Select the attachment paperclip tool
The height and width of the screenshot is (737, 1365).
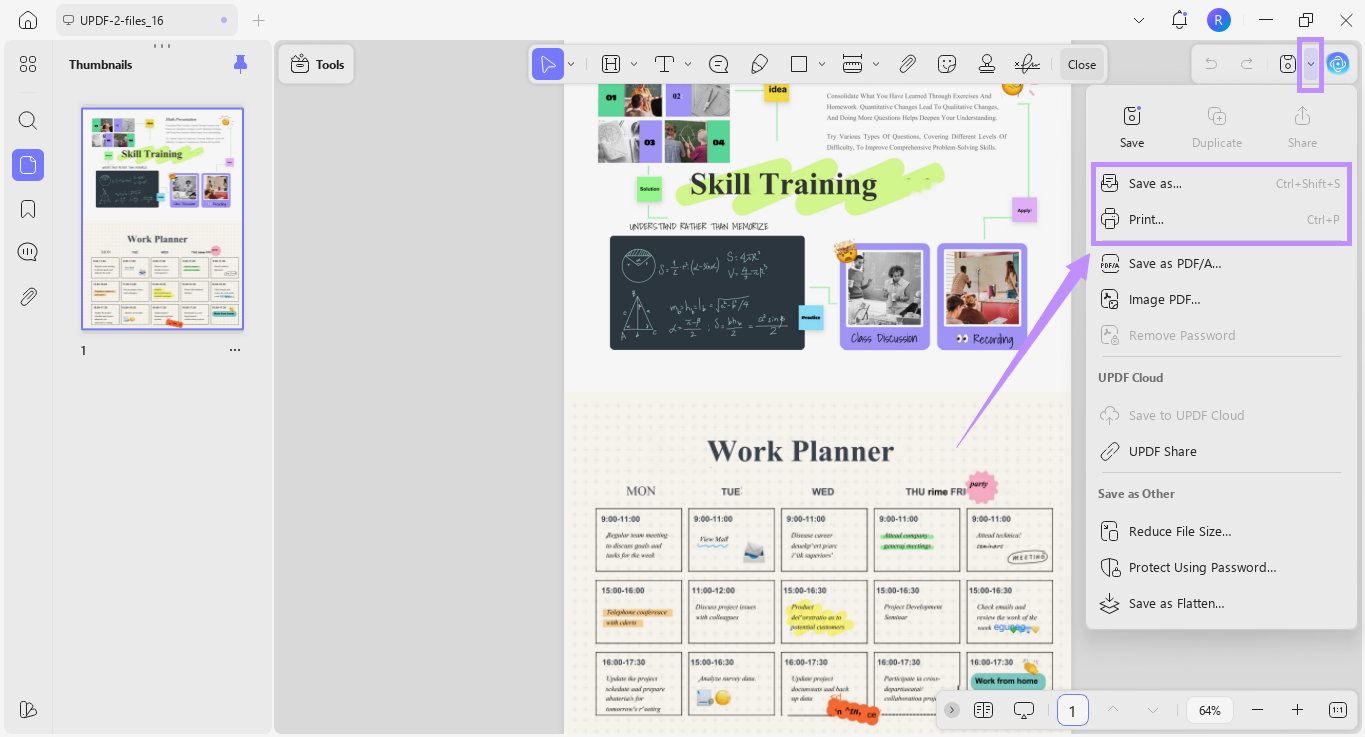[x=908, y=64]
